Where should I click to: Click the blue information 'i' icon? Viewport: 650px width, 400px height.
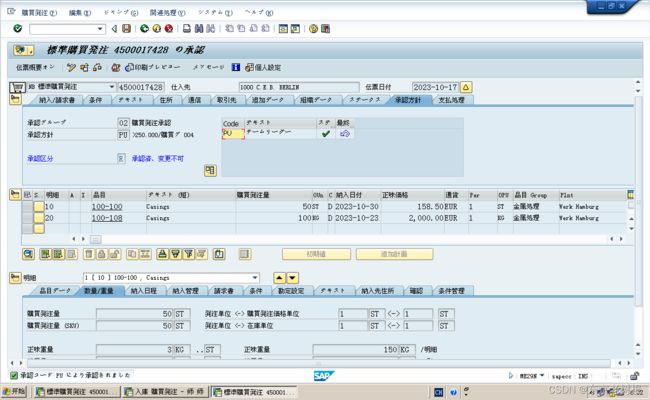[x=236, y=67]
